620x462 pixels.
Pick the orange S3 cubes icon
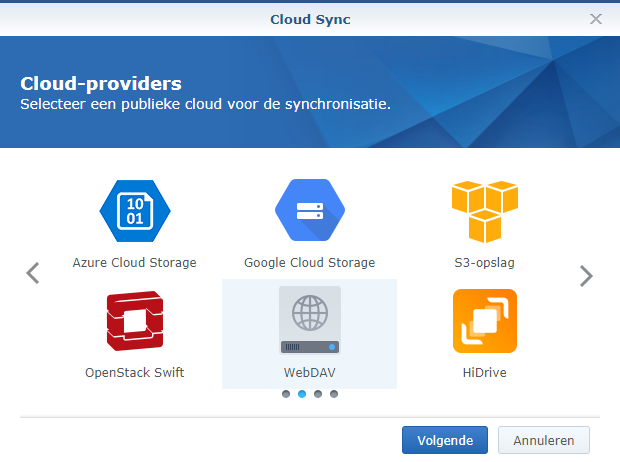pos(485,212)
